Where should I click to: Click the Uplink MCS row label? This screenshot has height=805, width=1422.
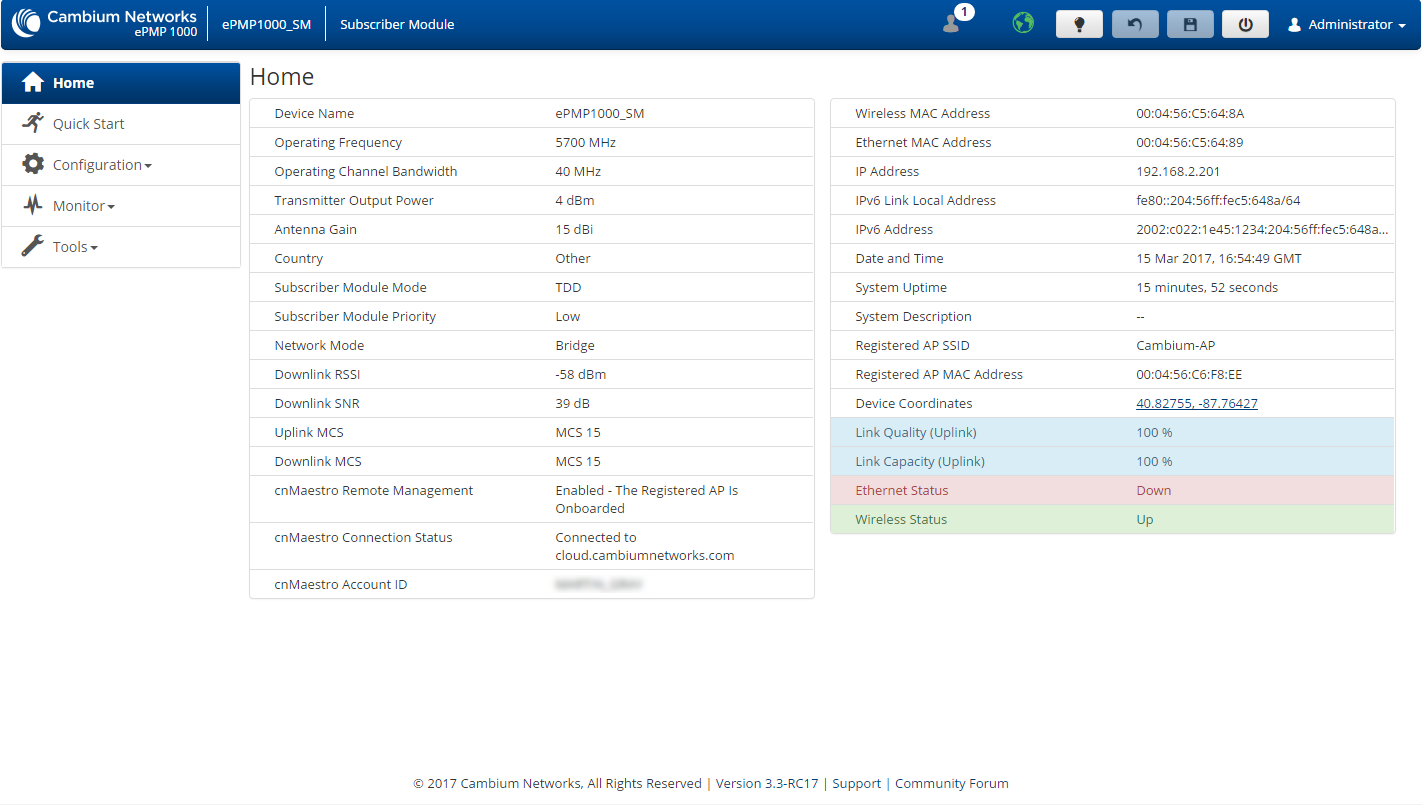[308, 432]
